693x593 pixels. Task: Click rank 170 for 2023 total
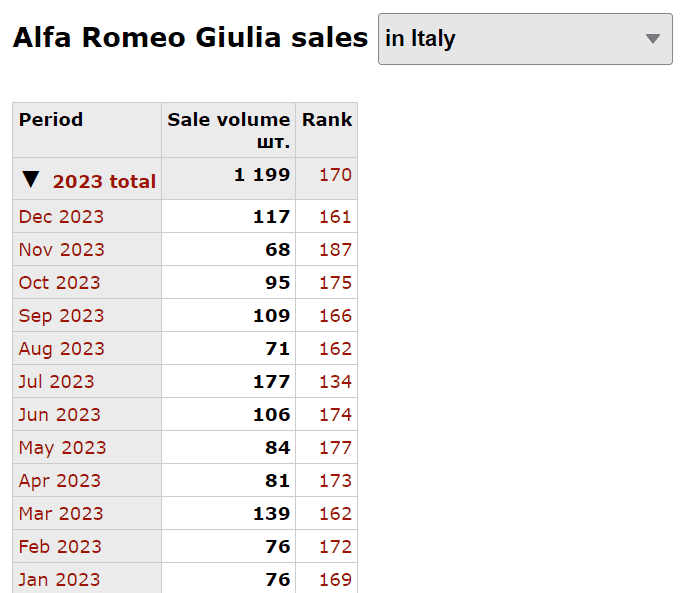[x=335, y=175]
